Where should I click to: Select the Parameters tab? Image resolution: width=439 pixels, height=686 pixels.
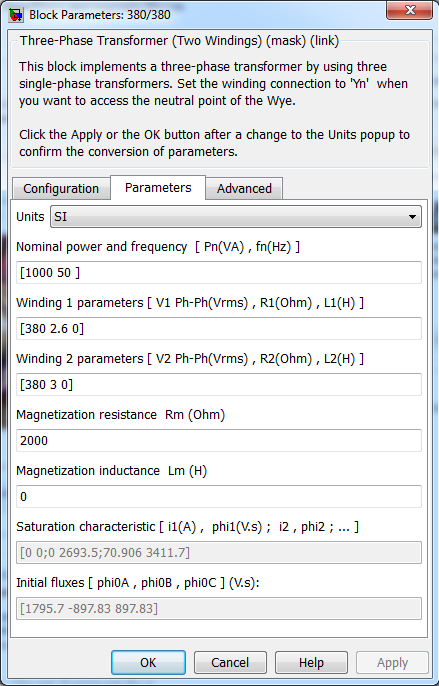point(158,188)
